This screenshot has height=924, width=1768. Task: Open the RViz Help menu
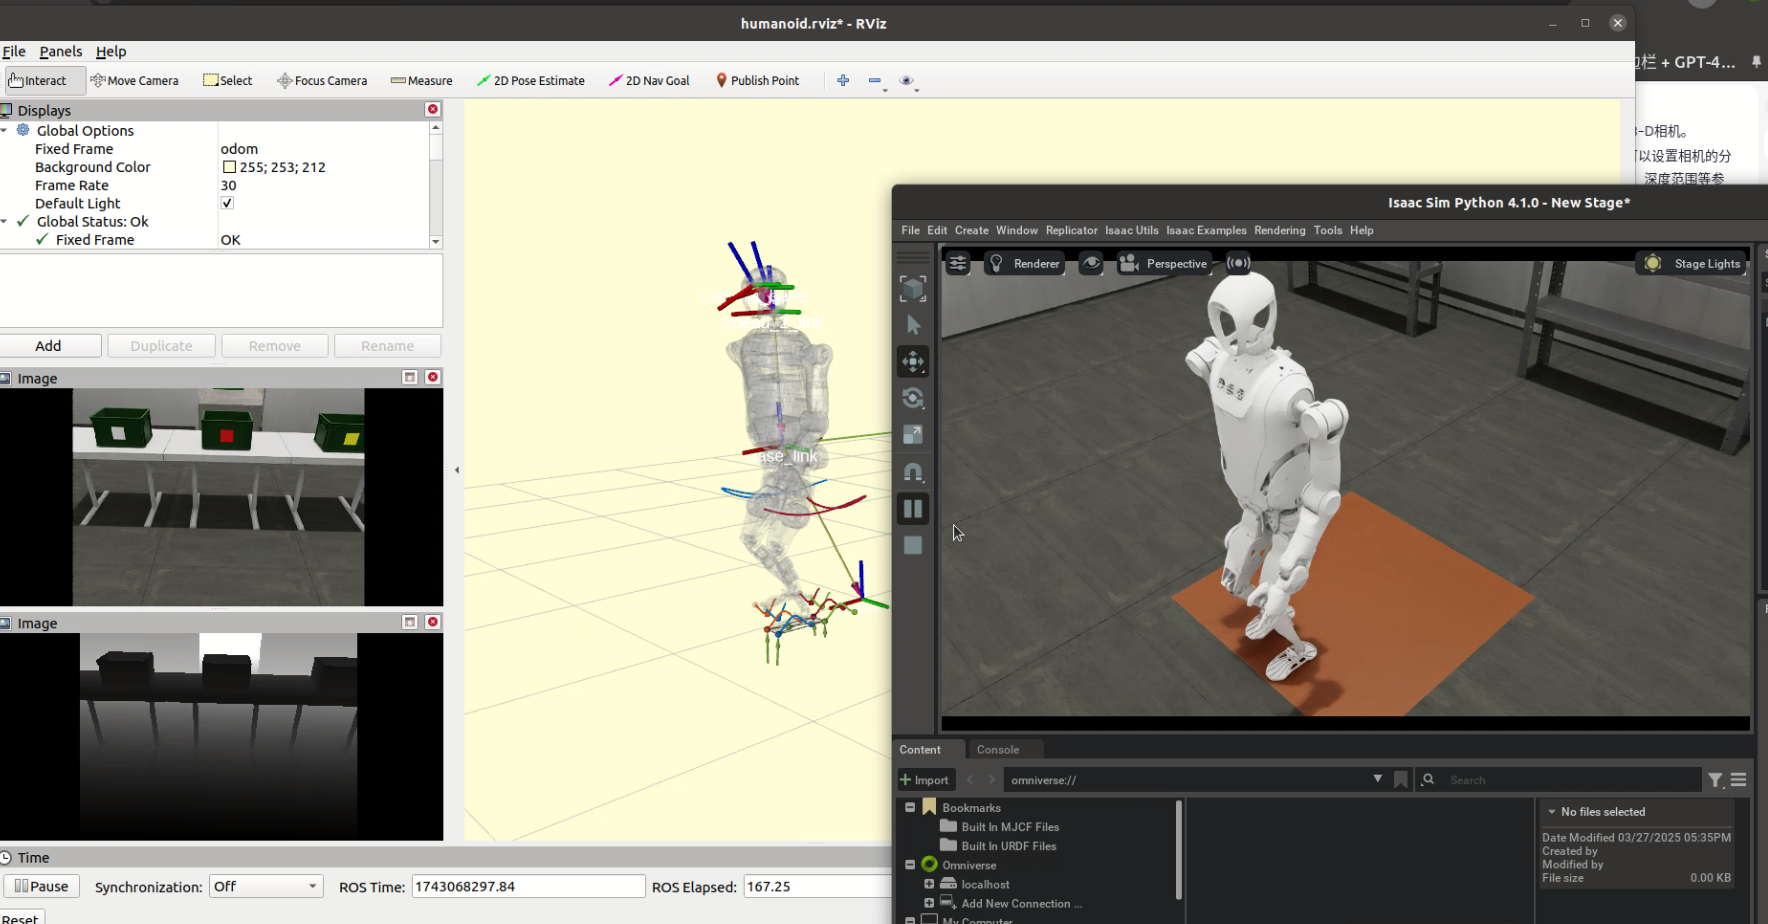click(x=111, y=51)
